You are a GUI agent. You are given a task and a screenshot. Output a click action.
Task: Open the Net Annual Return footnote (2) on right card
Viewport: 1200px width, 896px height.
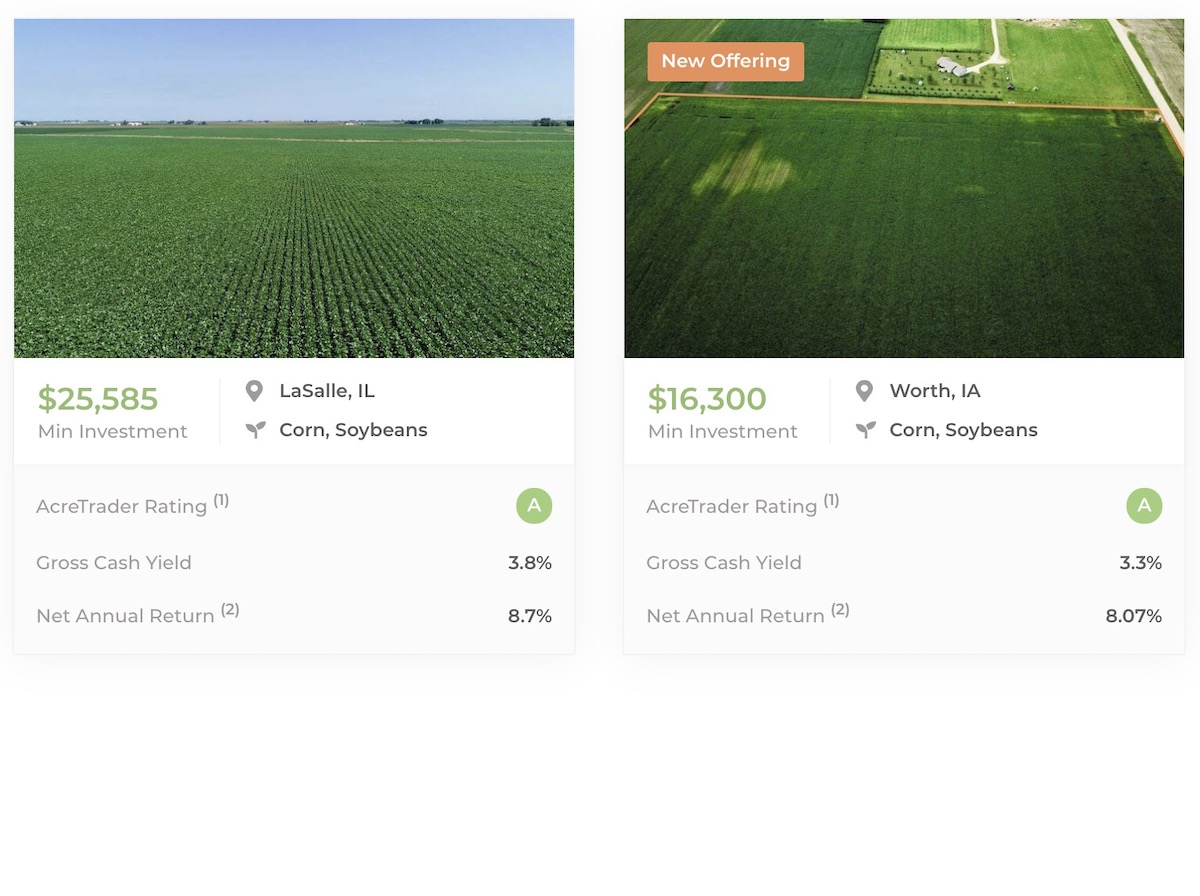841,609
